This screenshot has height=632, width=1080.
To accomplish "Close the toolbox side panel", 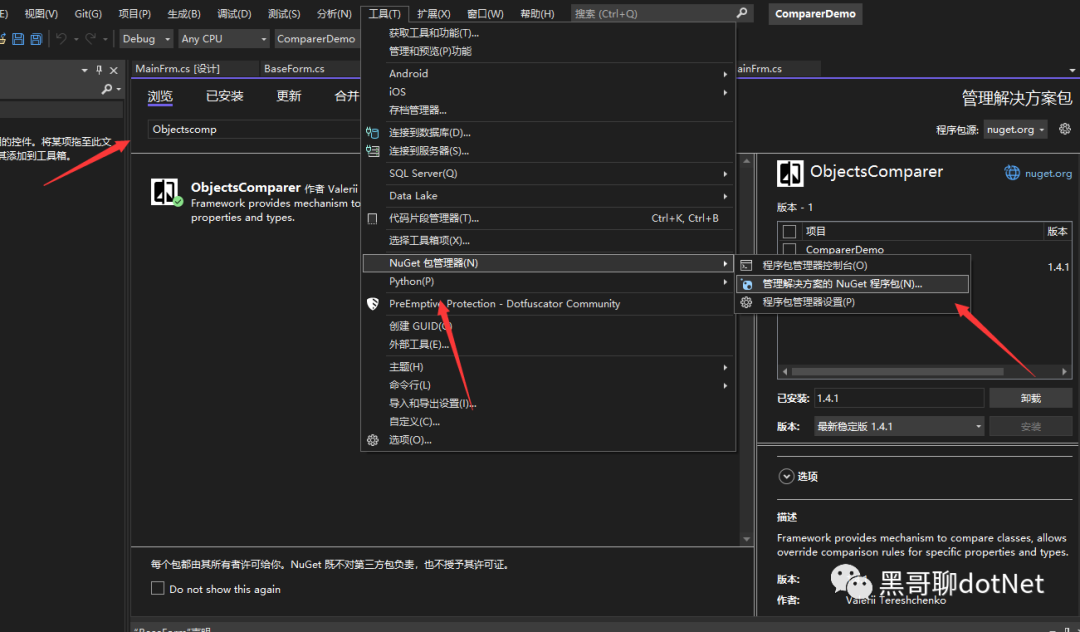I will click(114, 70).
